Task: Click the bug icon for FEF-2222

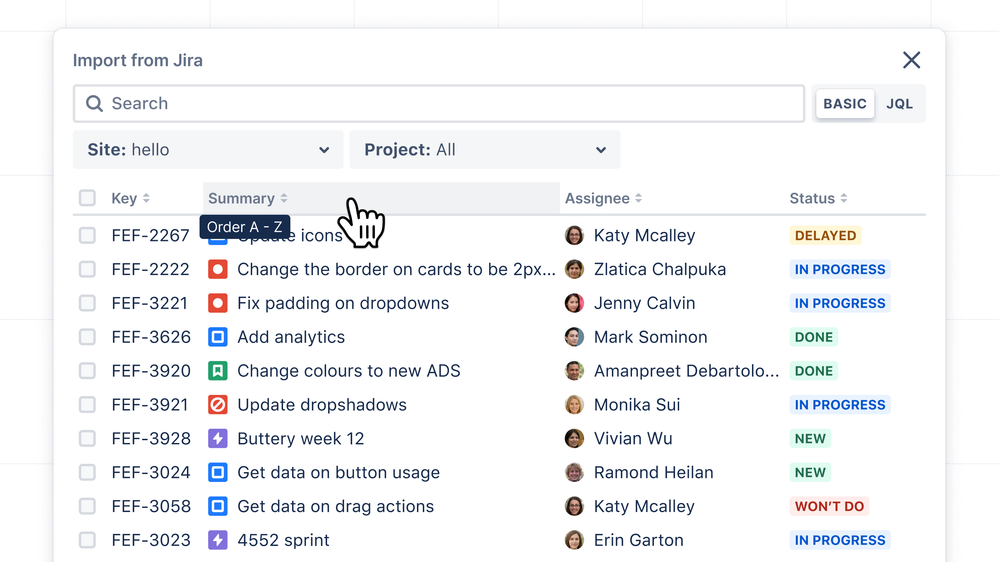Action: pos(218,270)
